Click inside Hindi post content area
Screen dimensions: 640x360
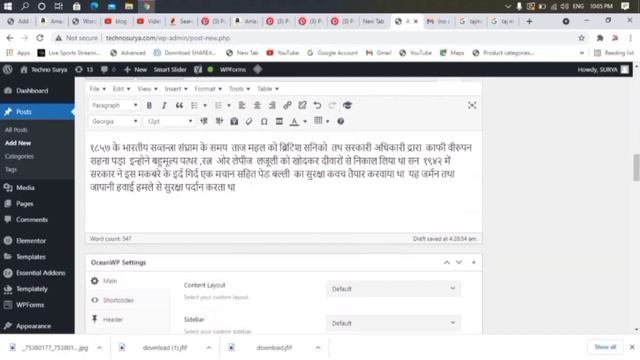[x=283, y=182]
